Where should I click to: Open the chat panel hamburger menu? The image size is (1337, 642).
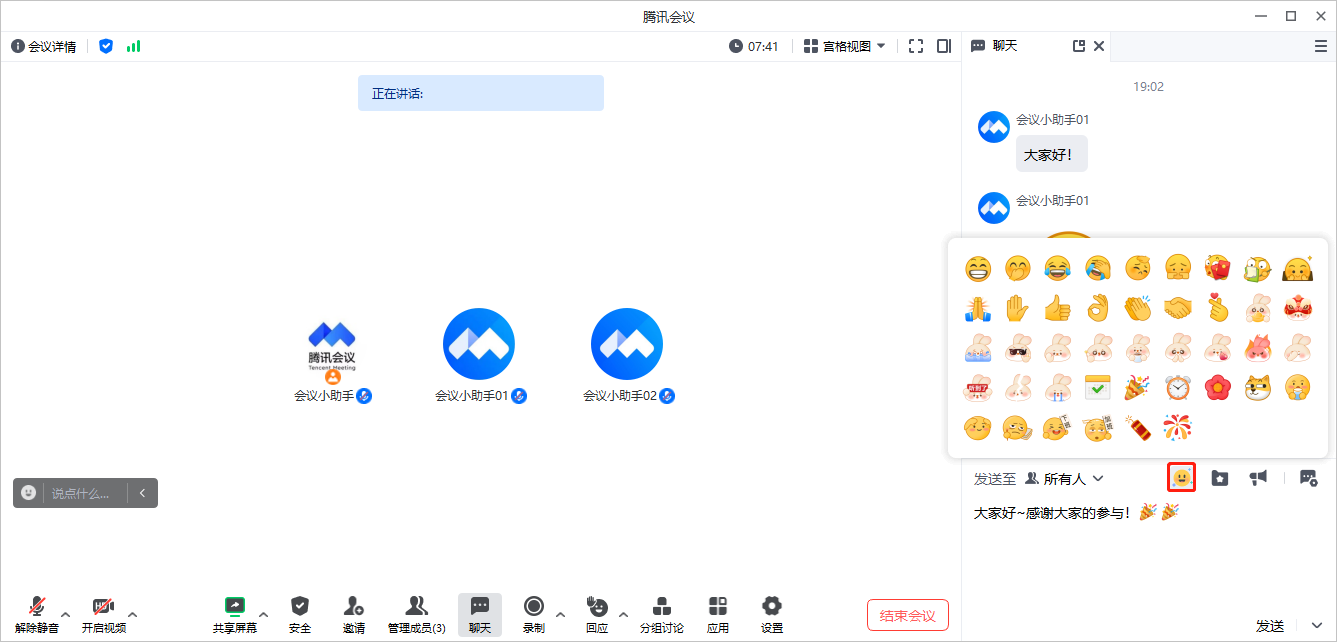1320,46
